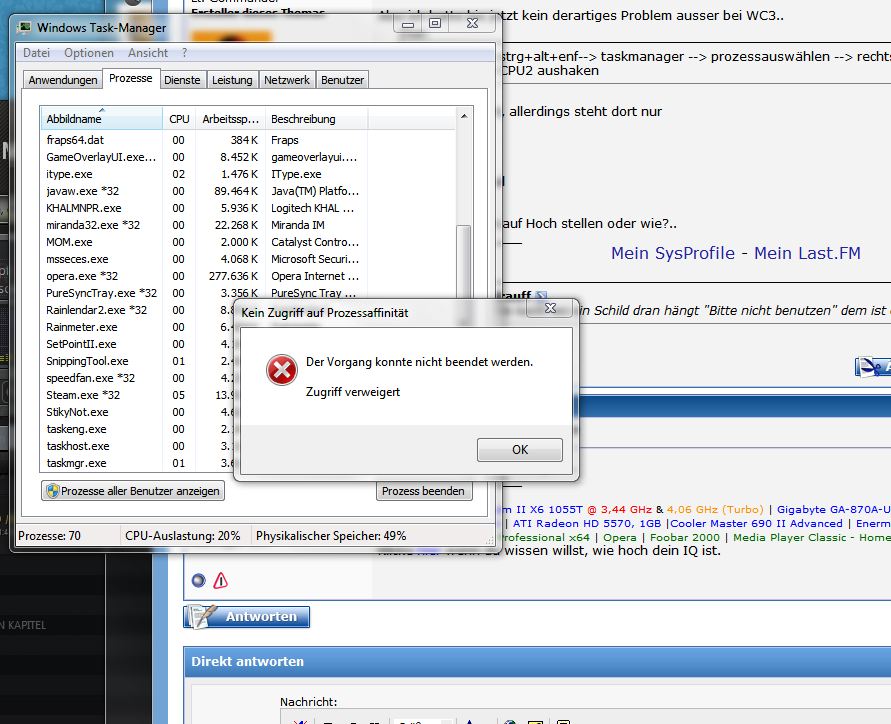Image resolution: width=891 pixels, height=724 pixels.
Task: Click the forum user online status icon
Action: 198,580
